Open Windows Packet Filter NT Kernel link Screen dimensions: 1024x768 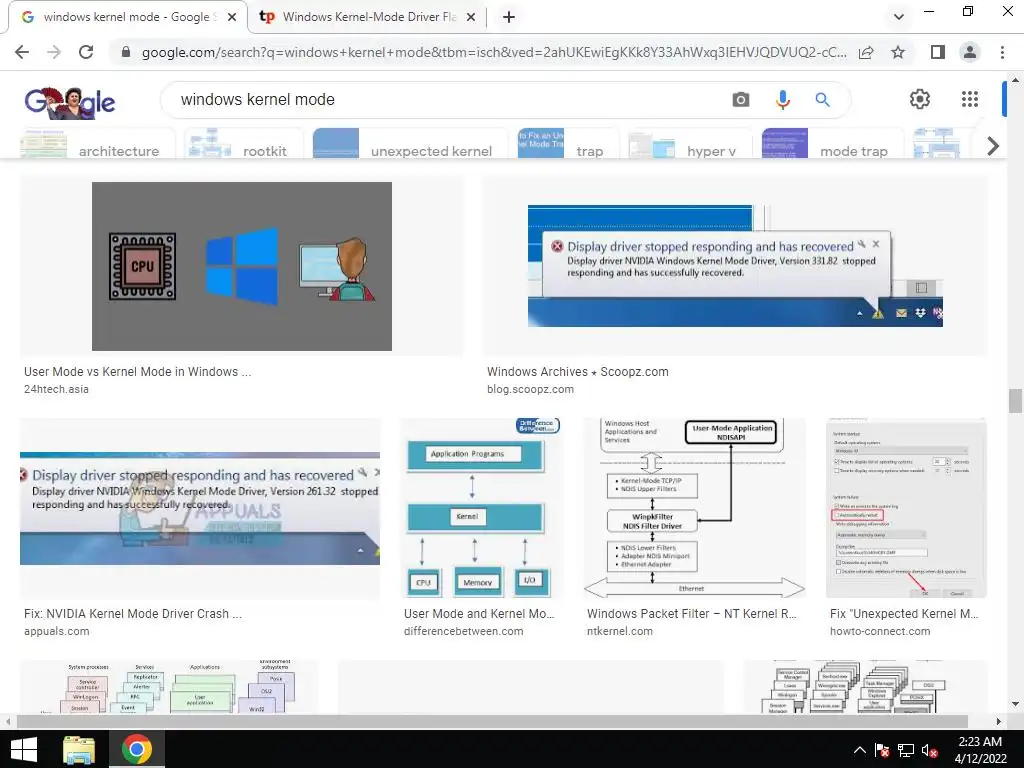(692, 614)
